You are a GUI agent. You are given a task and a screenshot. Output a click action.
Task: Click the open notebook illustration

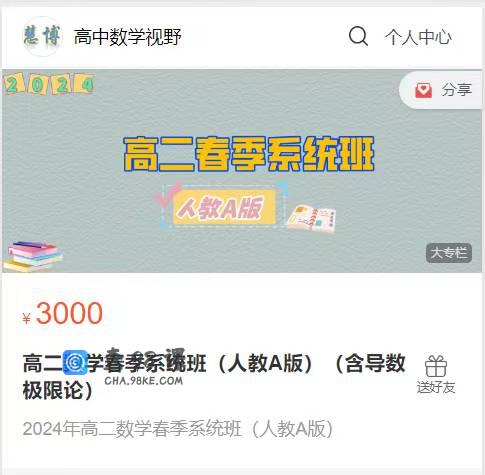311,218
